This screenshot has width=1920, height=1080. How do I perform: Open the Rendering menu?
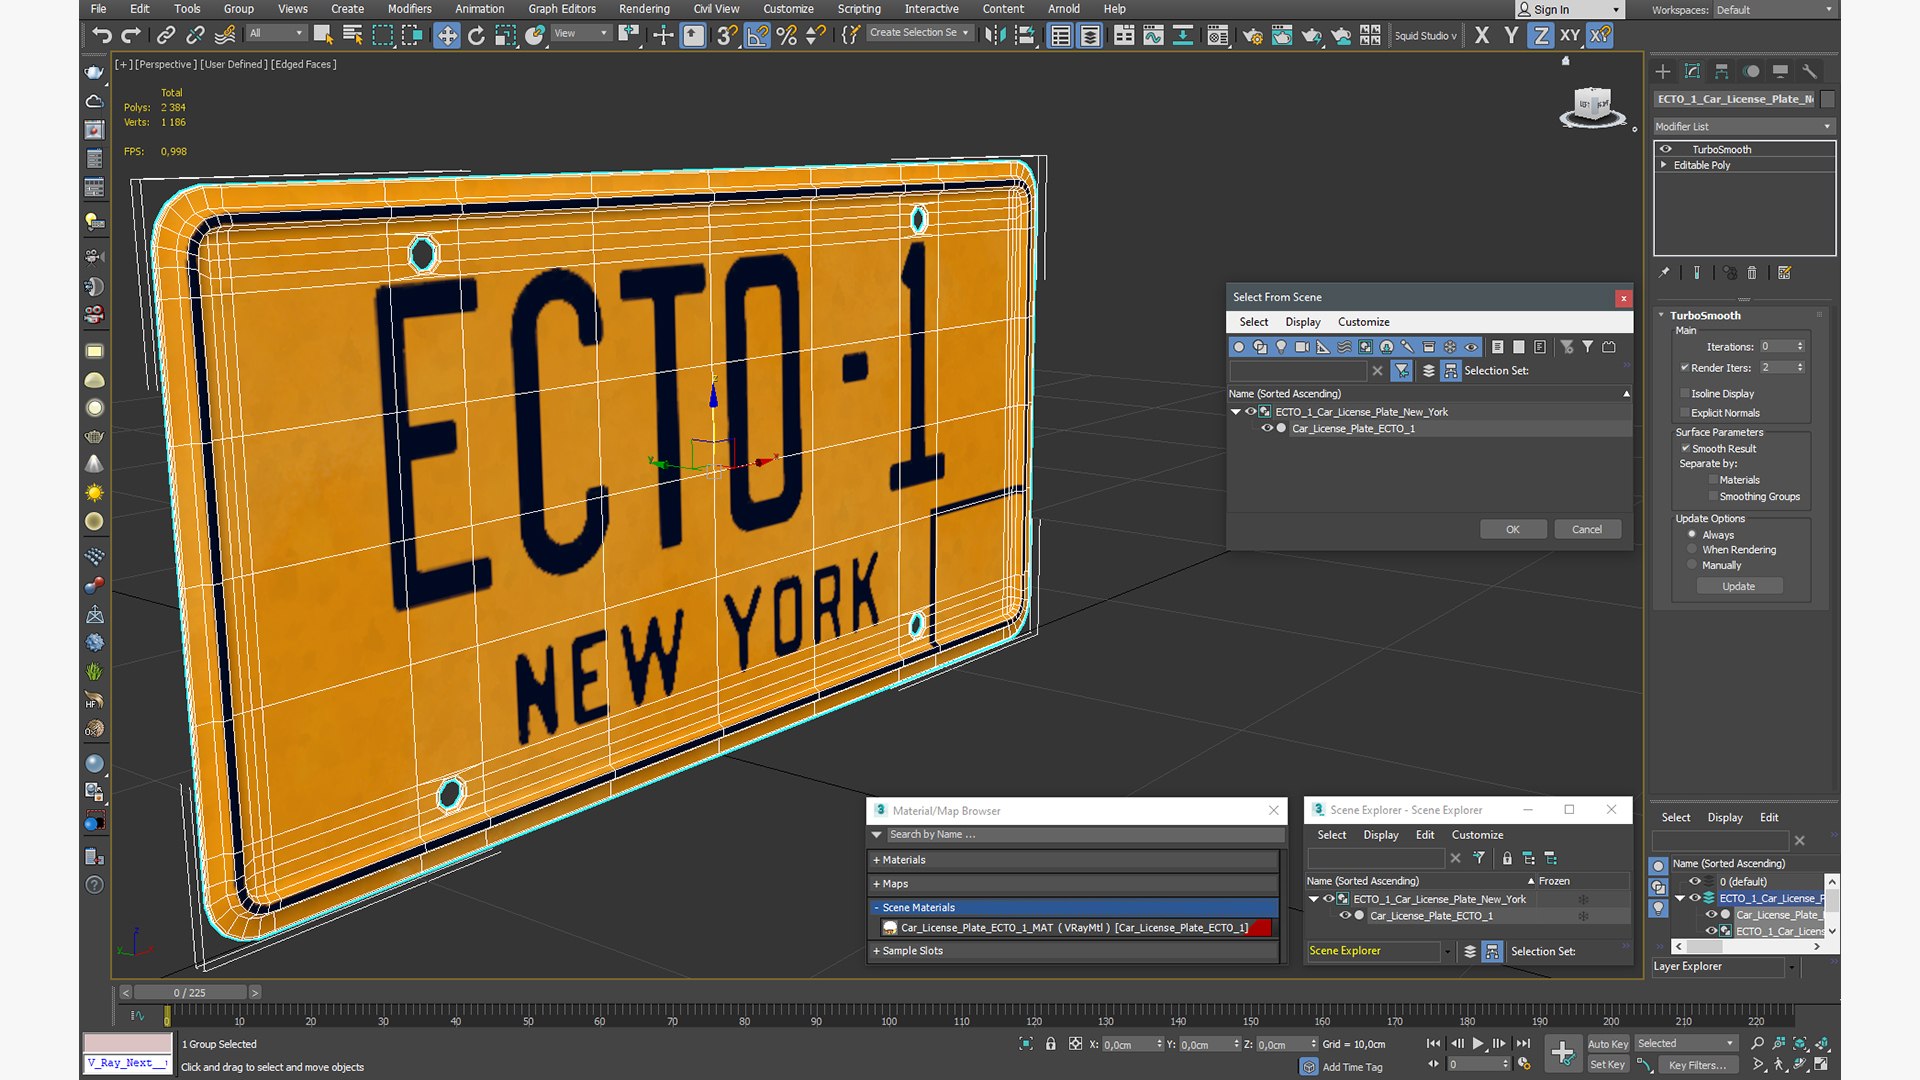tap(644, 9)
